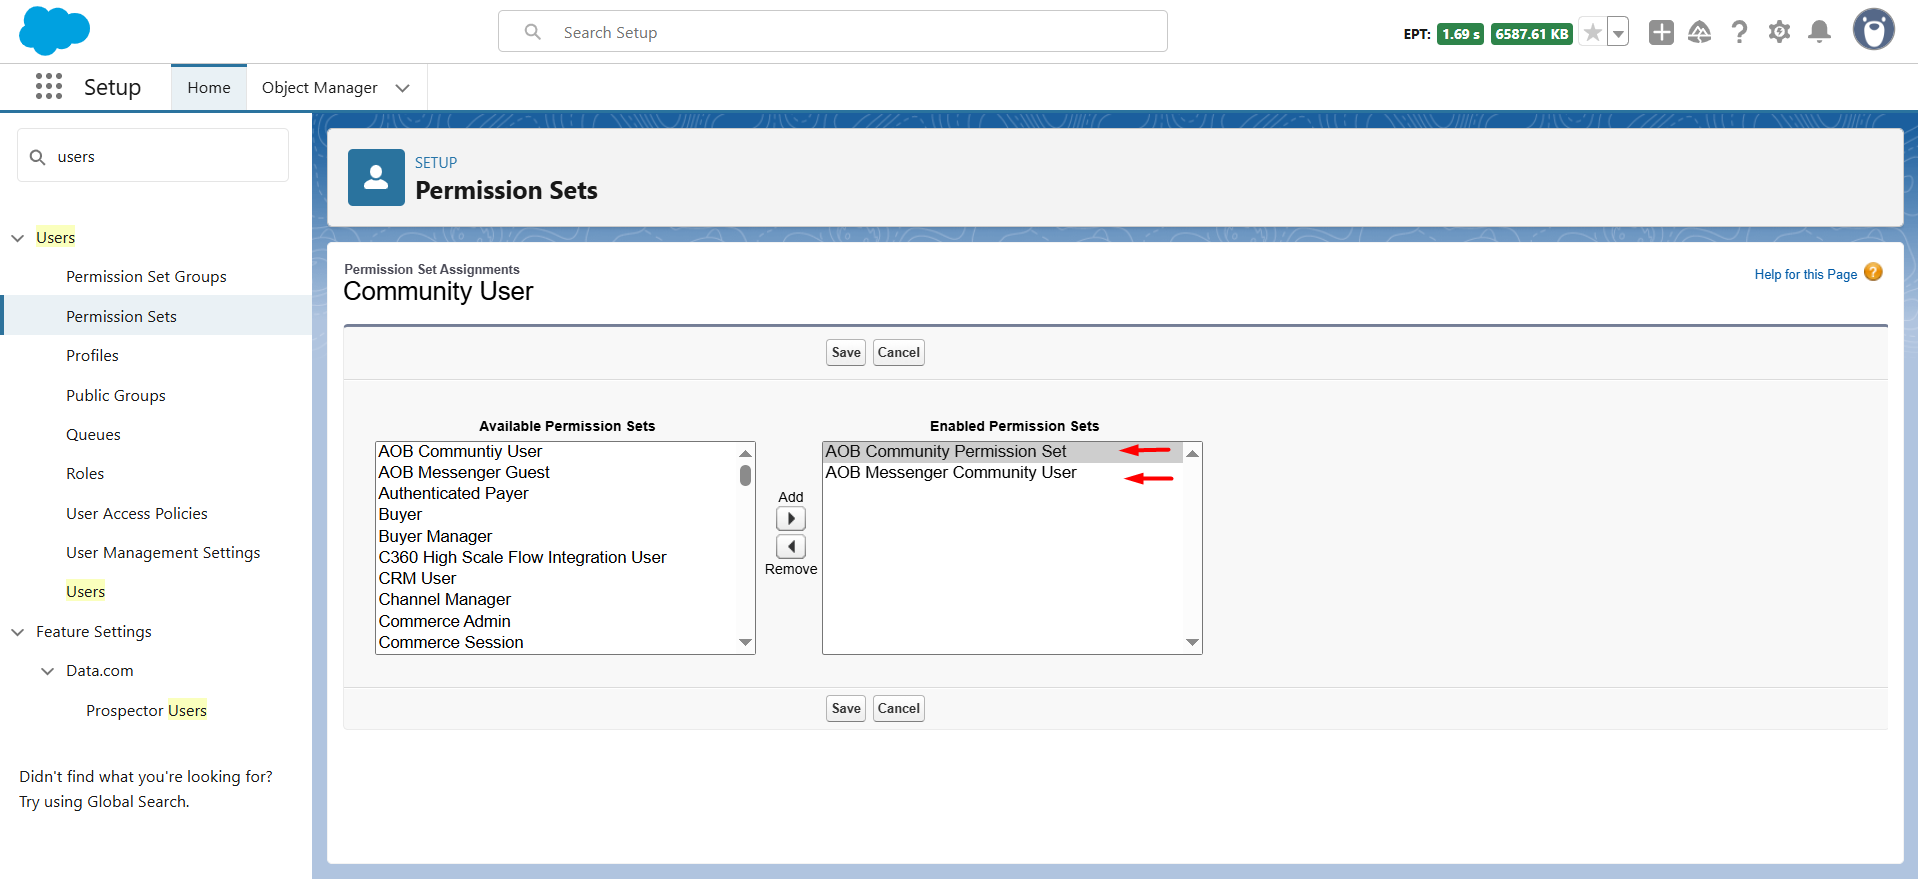Click the Add arrow button
Image resolution: width=1918 pixels, height=879 pixels.
(x=791, y=519)
